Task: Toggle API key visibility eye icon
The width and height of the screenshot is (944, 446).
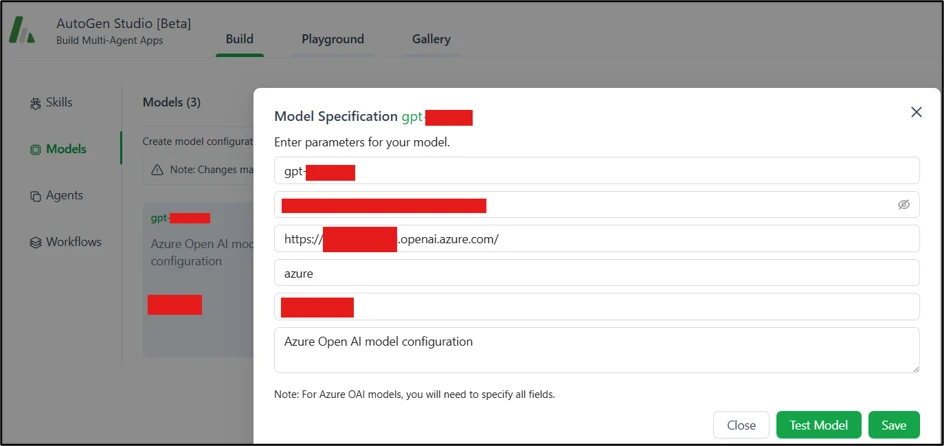Action: [x=904, y=205]
